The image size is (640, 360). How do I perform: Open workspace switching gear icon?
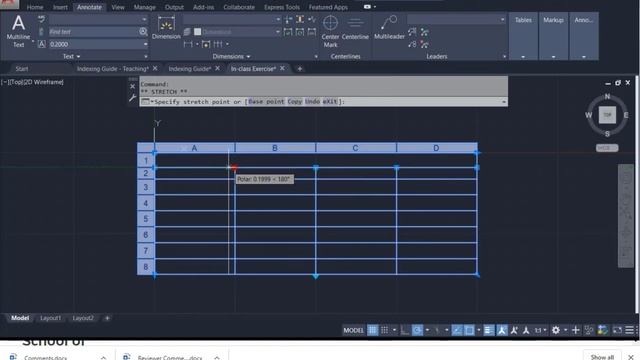pos(556,330)
